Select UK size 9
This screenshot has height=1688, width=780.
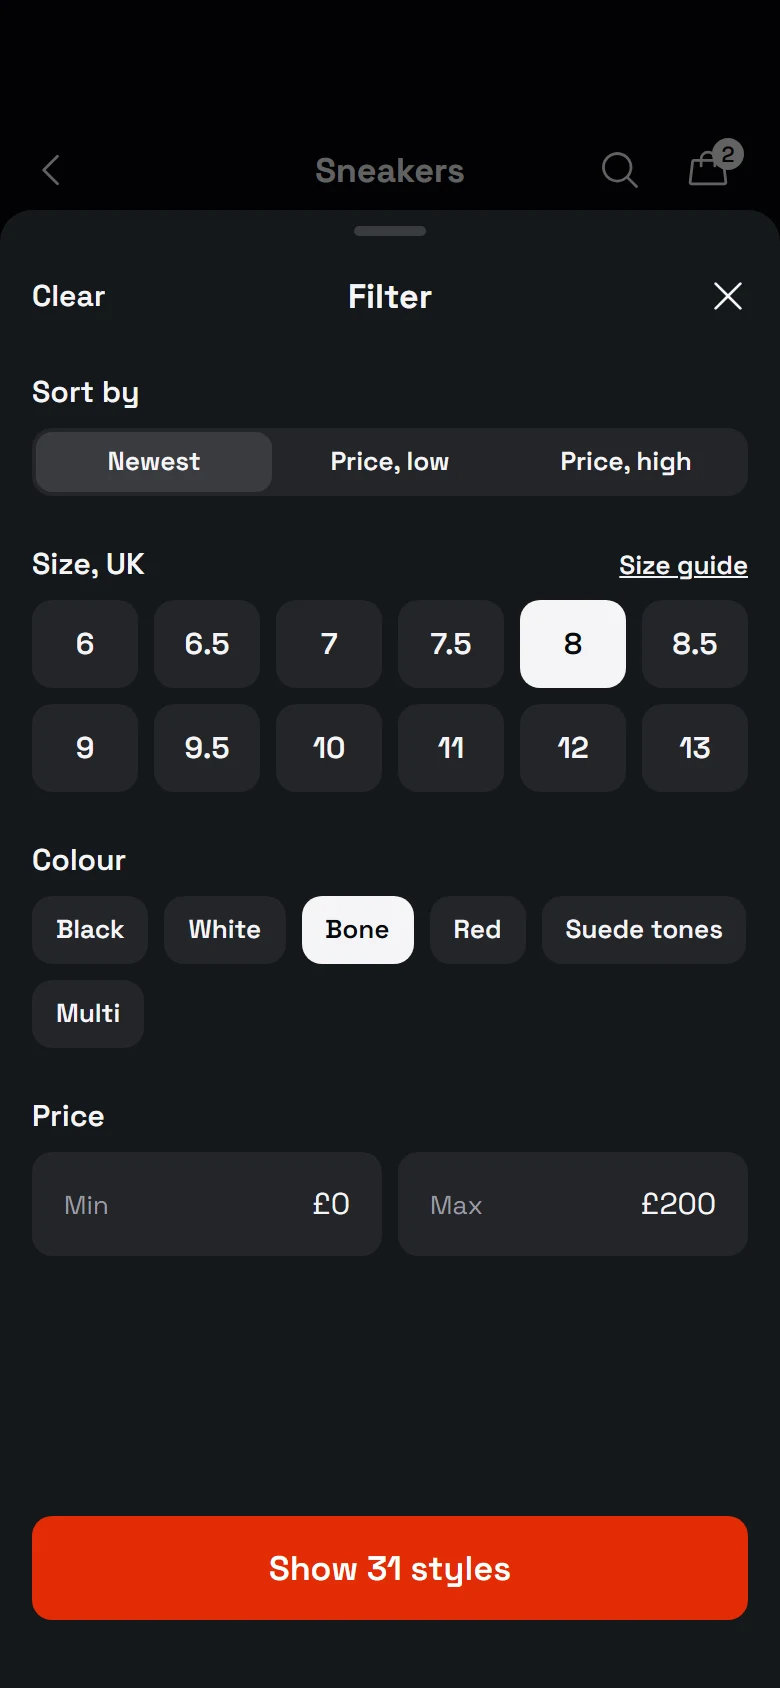click(x=85, y=748)
